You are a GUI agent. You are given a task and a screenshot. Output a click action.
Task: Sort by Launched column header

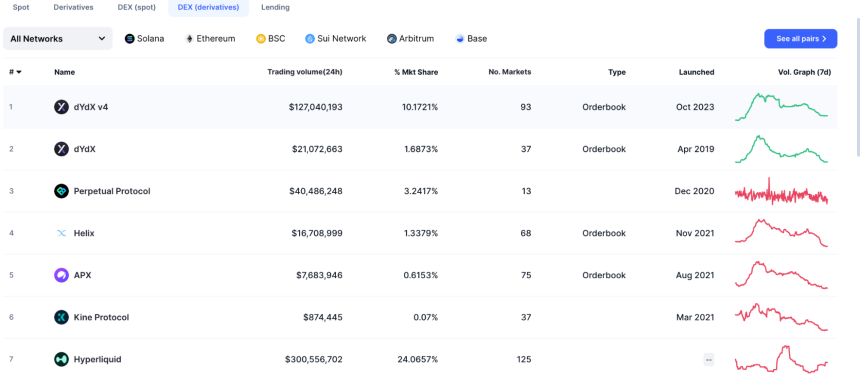pyautogui.click(x=697, y=72)
